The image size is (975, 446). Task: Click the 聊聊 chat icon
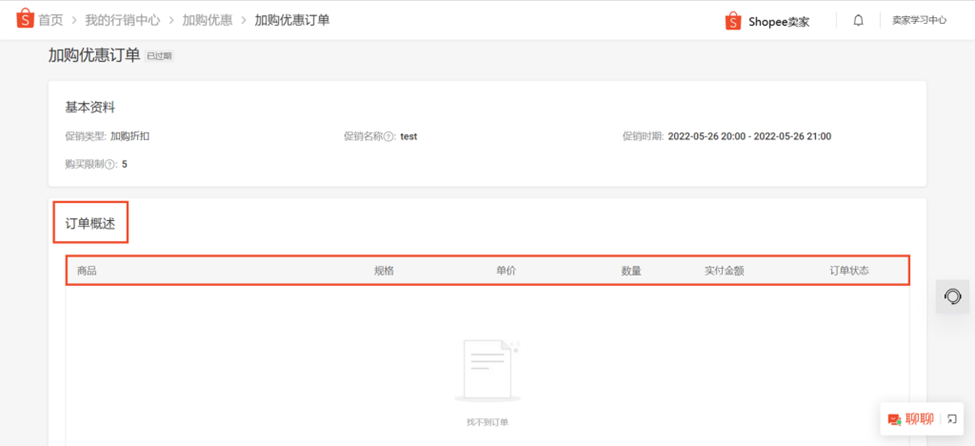pos(895,419)
